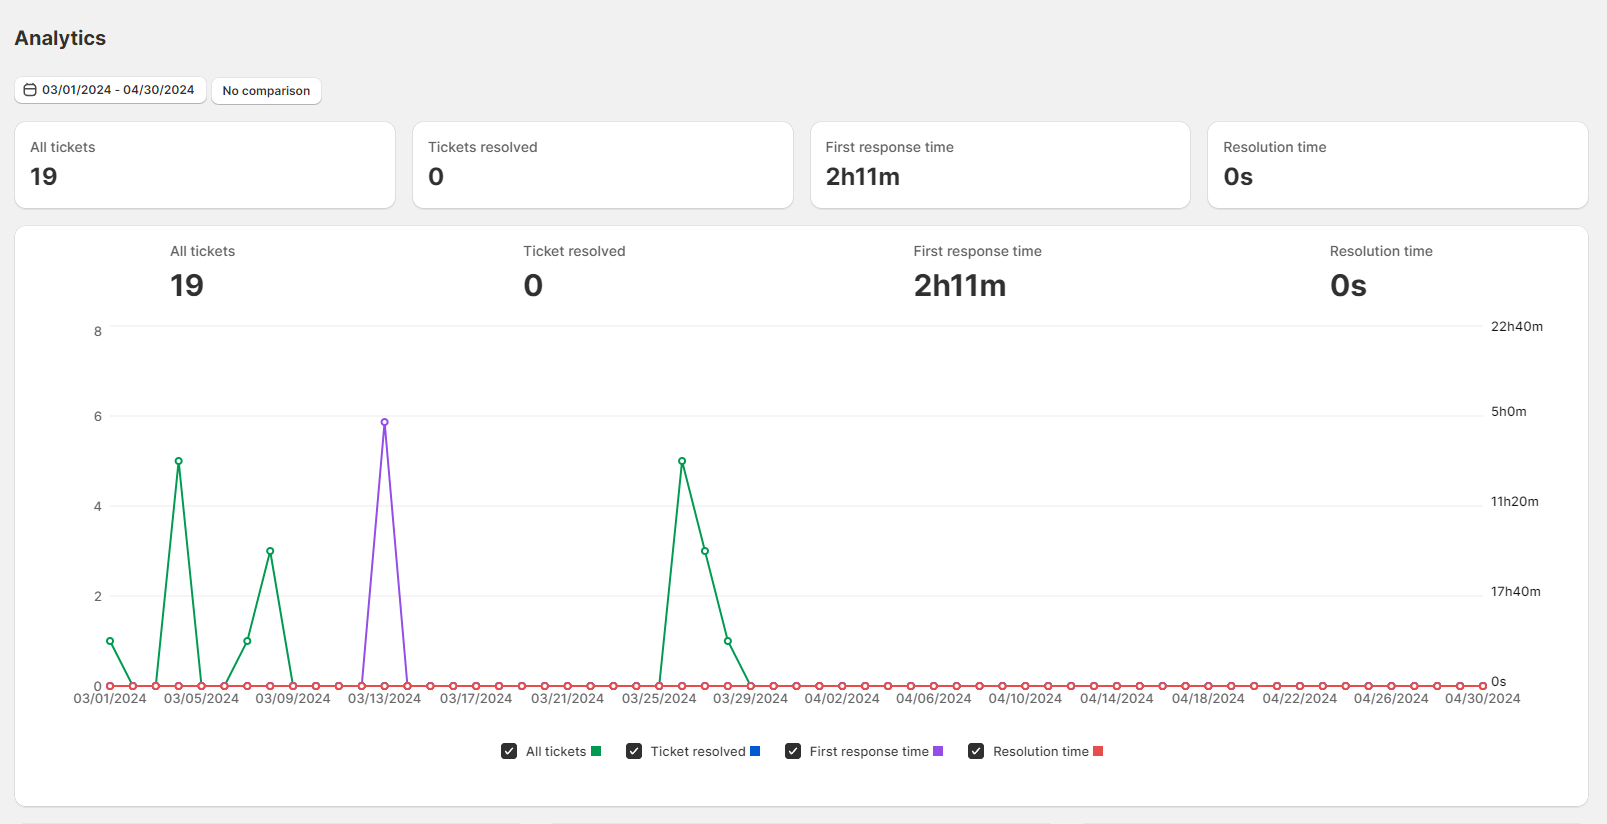Click the green data point at value 3 near 03/08/2024
The image size is (1607, 824).
click(x=270, y=551)
